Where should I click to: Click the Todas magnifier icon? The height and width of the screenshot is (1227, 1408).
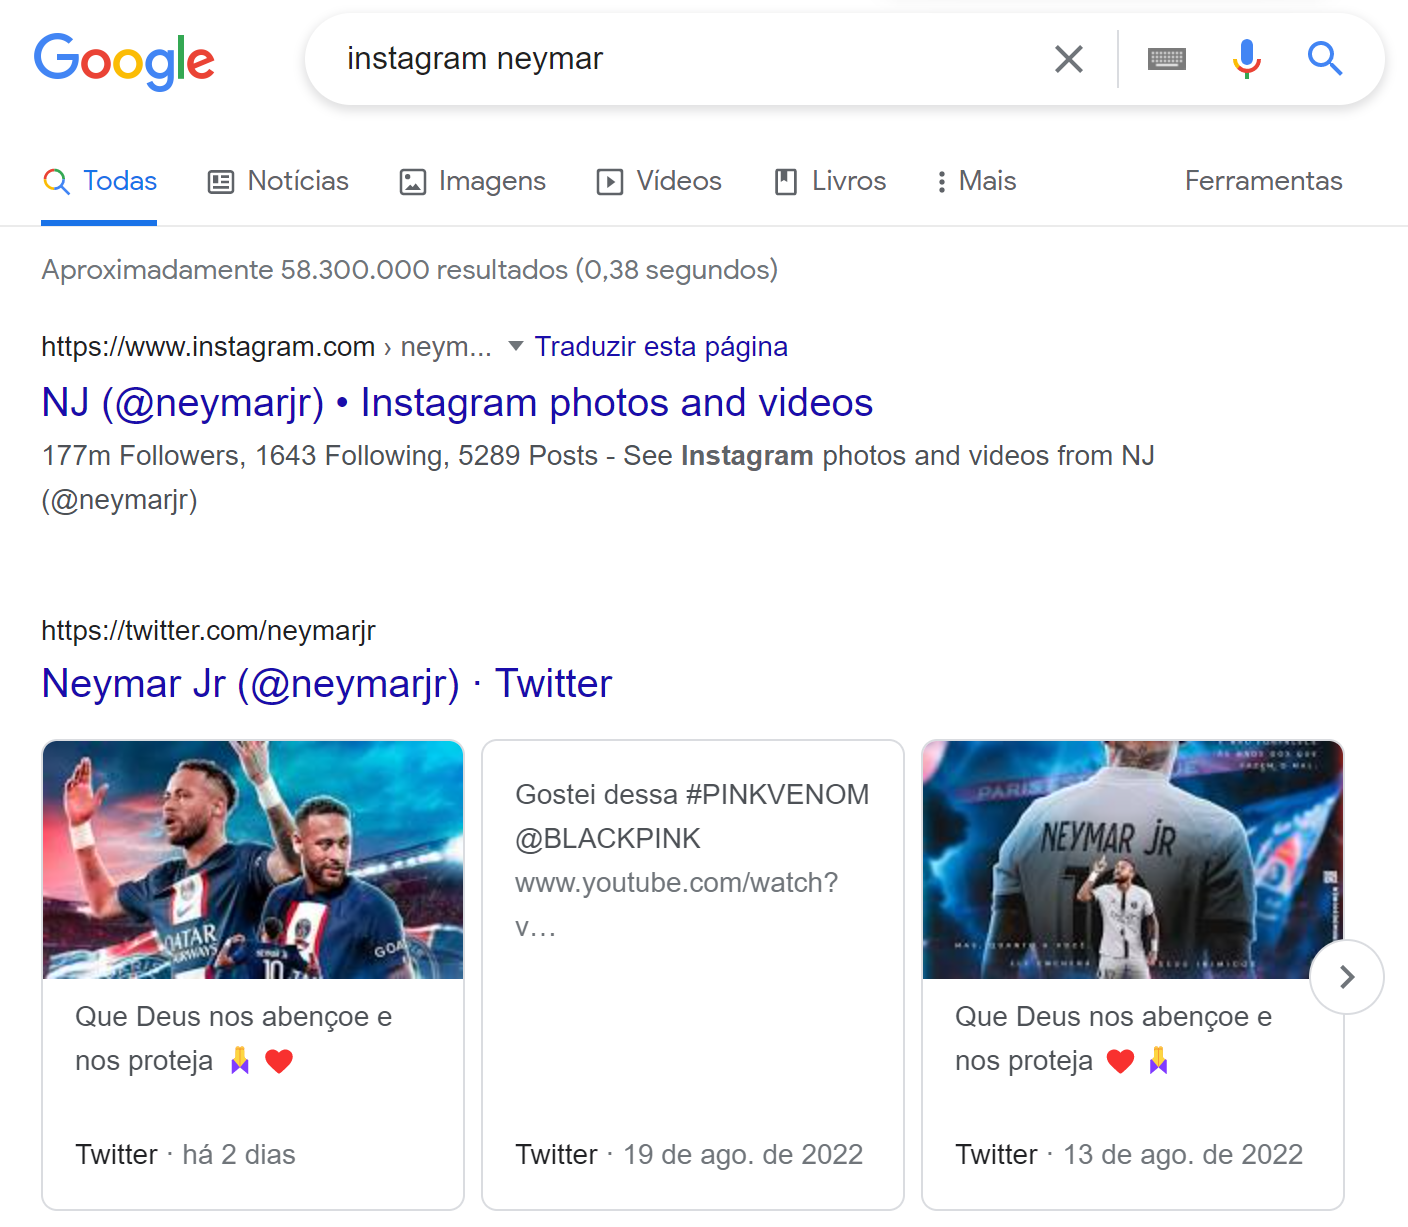(x=56, y=181)
